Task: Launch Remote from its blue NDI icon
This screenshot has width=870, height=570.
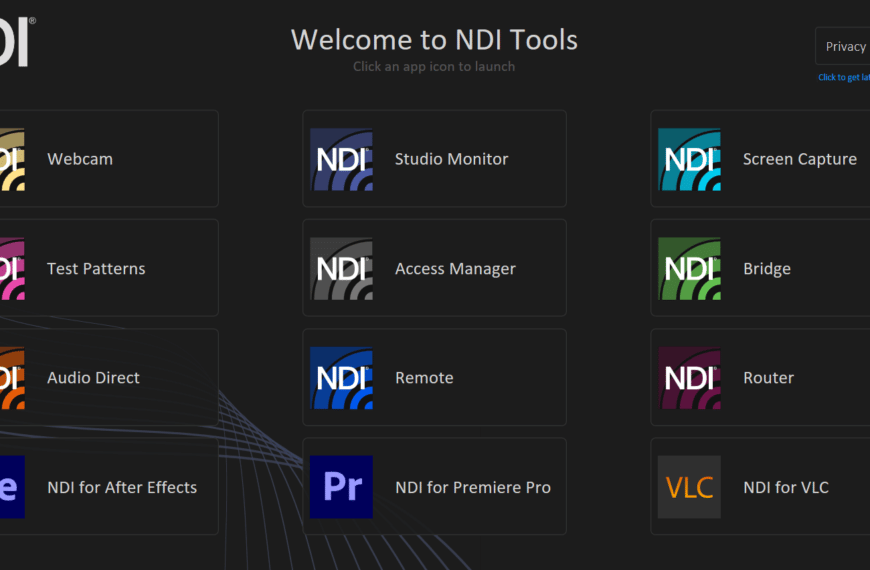Action: pyautogui.click(x=341, y=378)
